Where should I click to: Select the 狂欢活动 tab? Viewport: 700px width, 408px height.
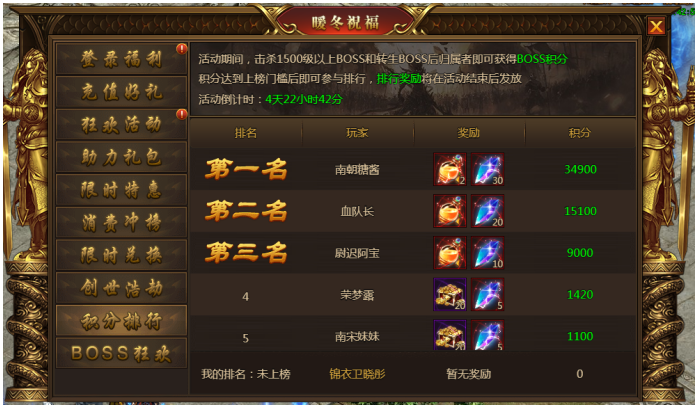121,124
